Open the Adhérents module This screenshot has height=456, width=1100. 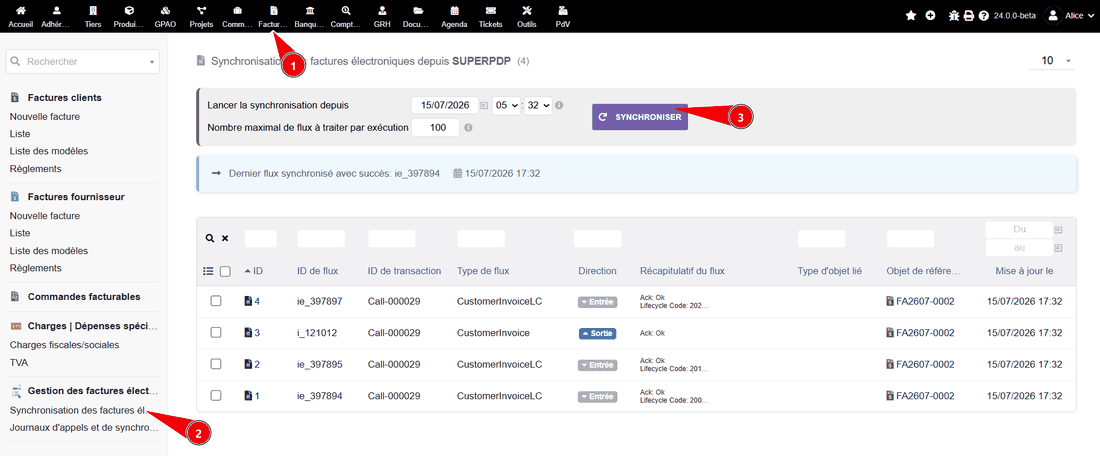(56, 17)
